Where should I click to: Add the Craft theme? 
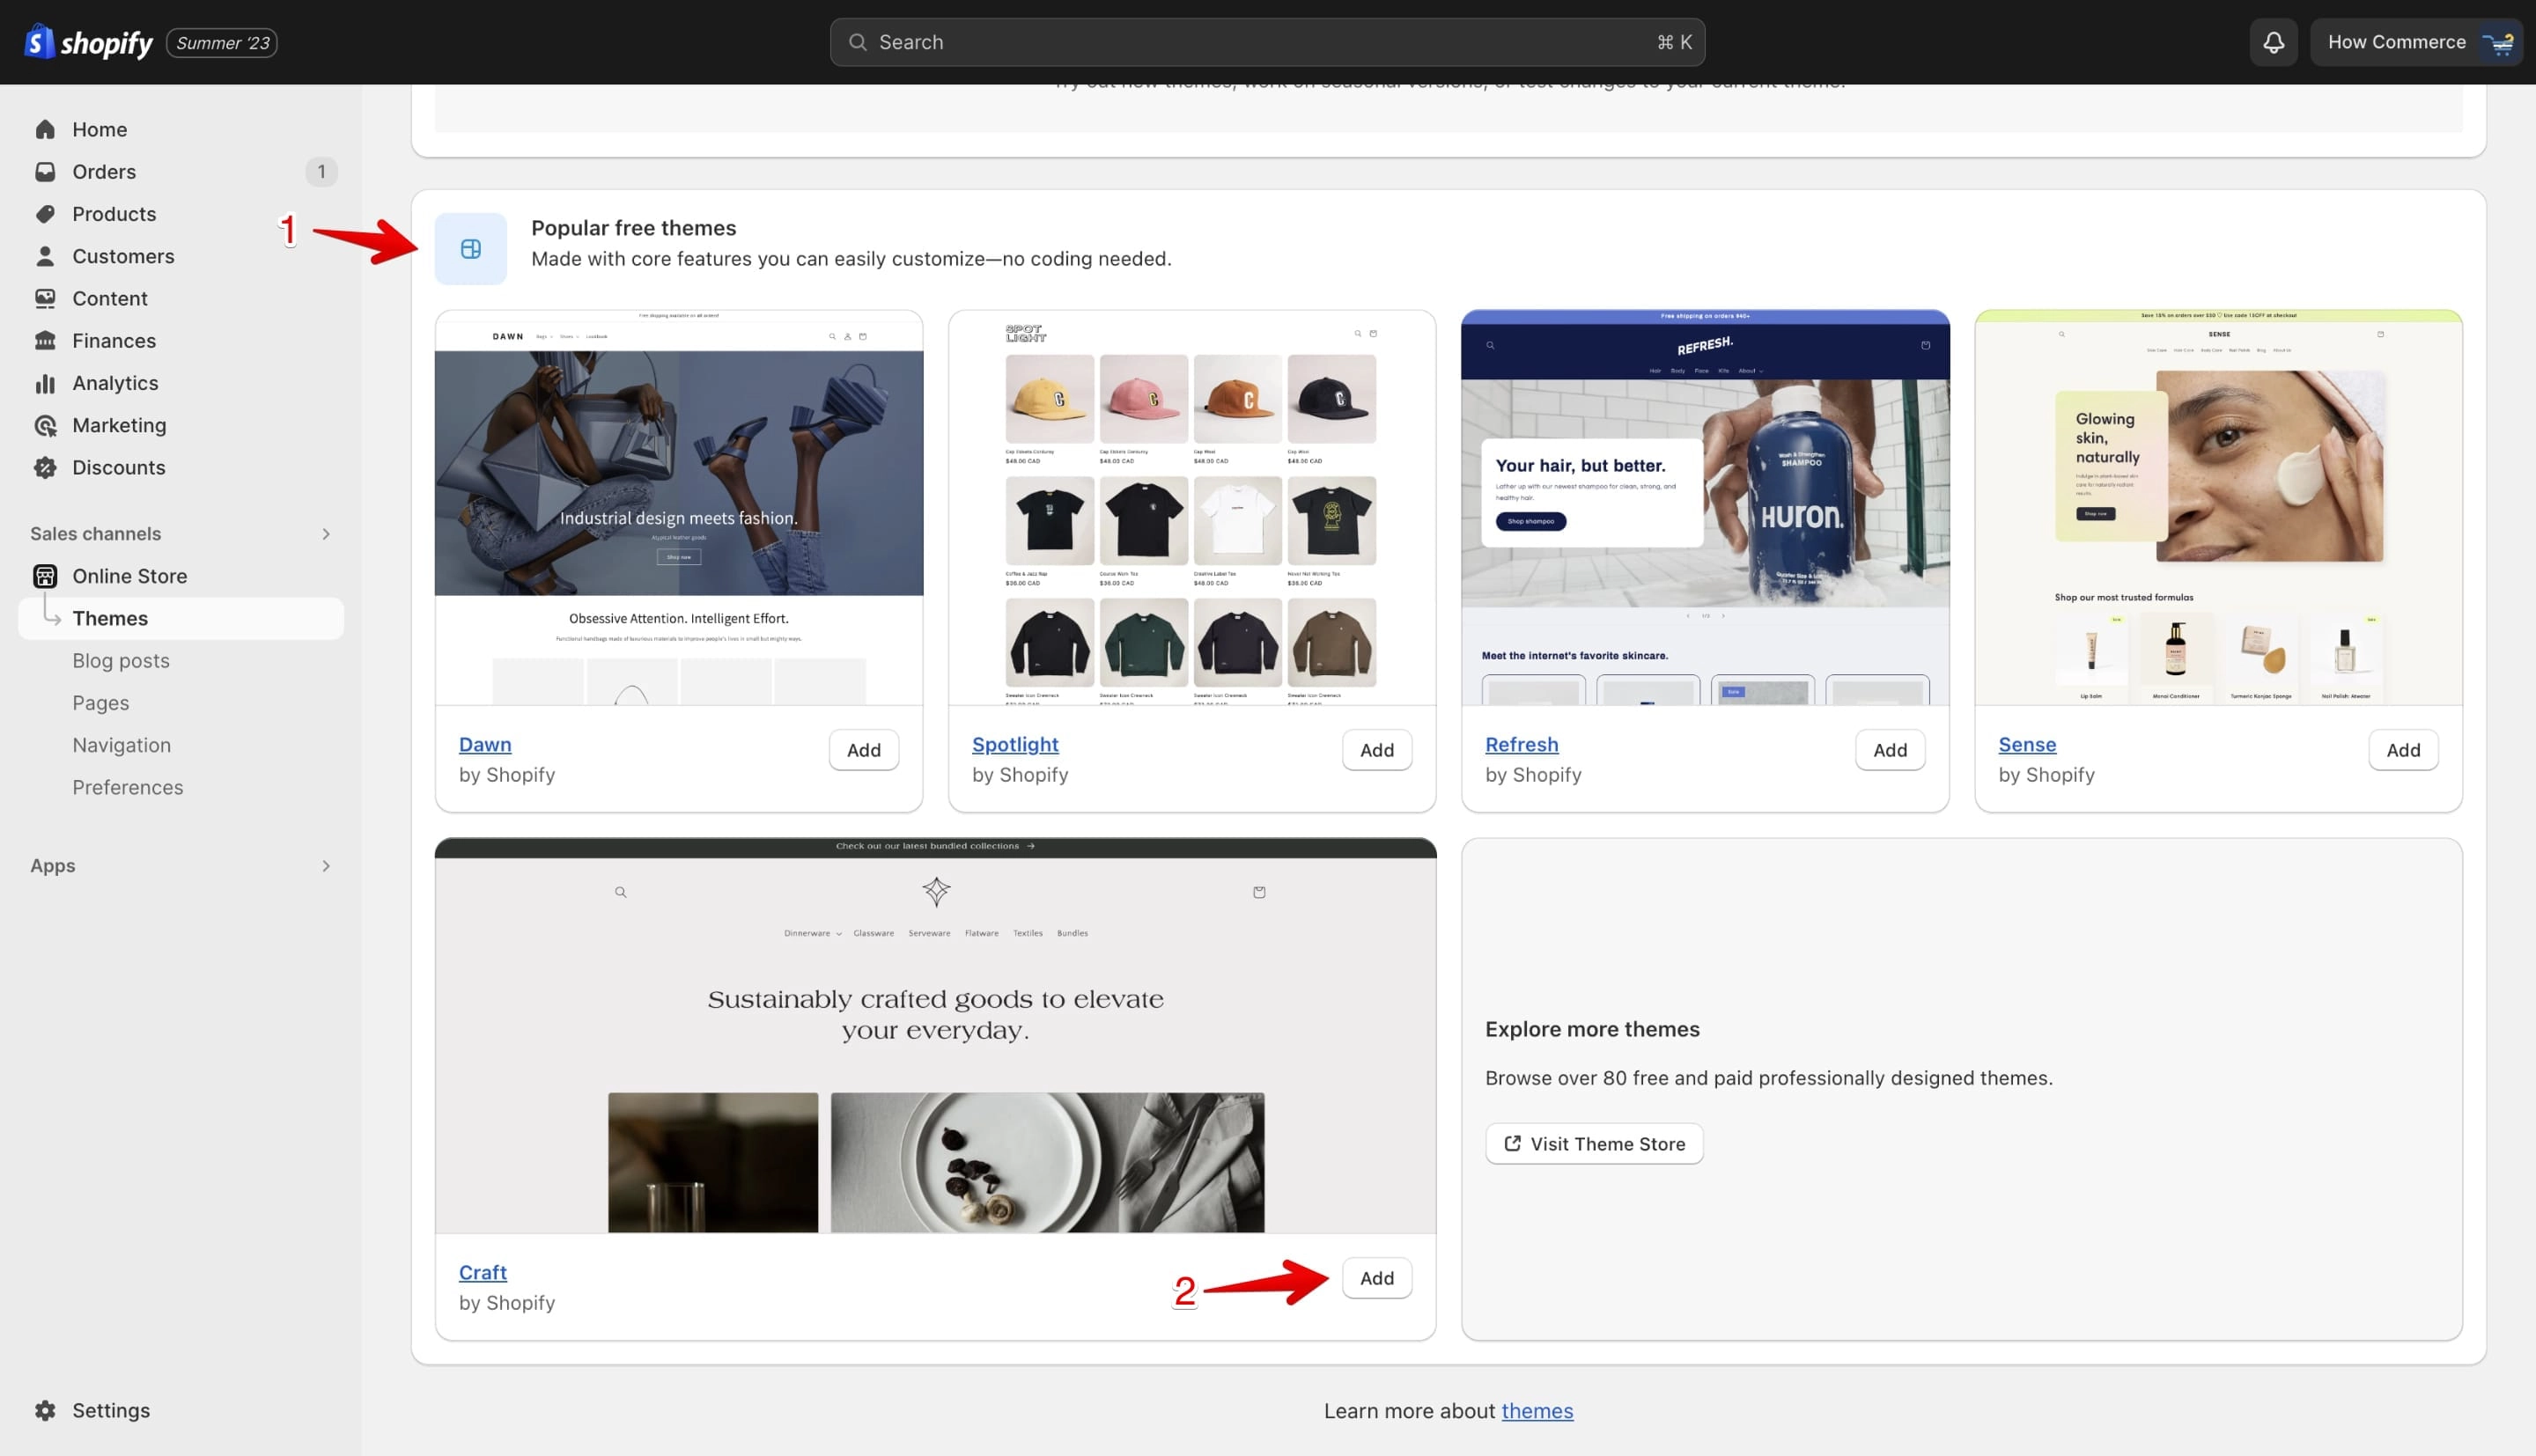pos(1377,1278)
